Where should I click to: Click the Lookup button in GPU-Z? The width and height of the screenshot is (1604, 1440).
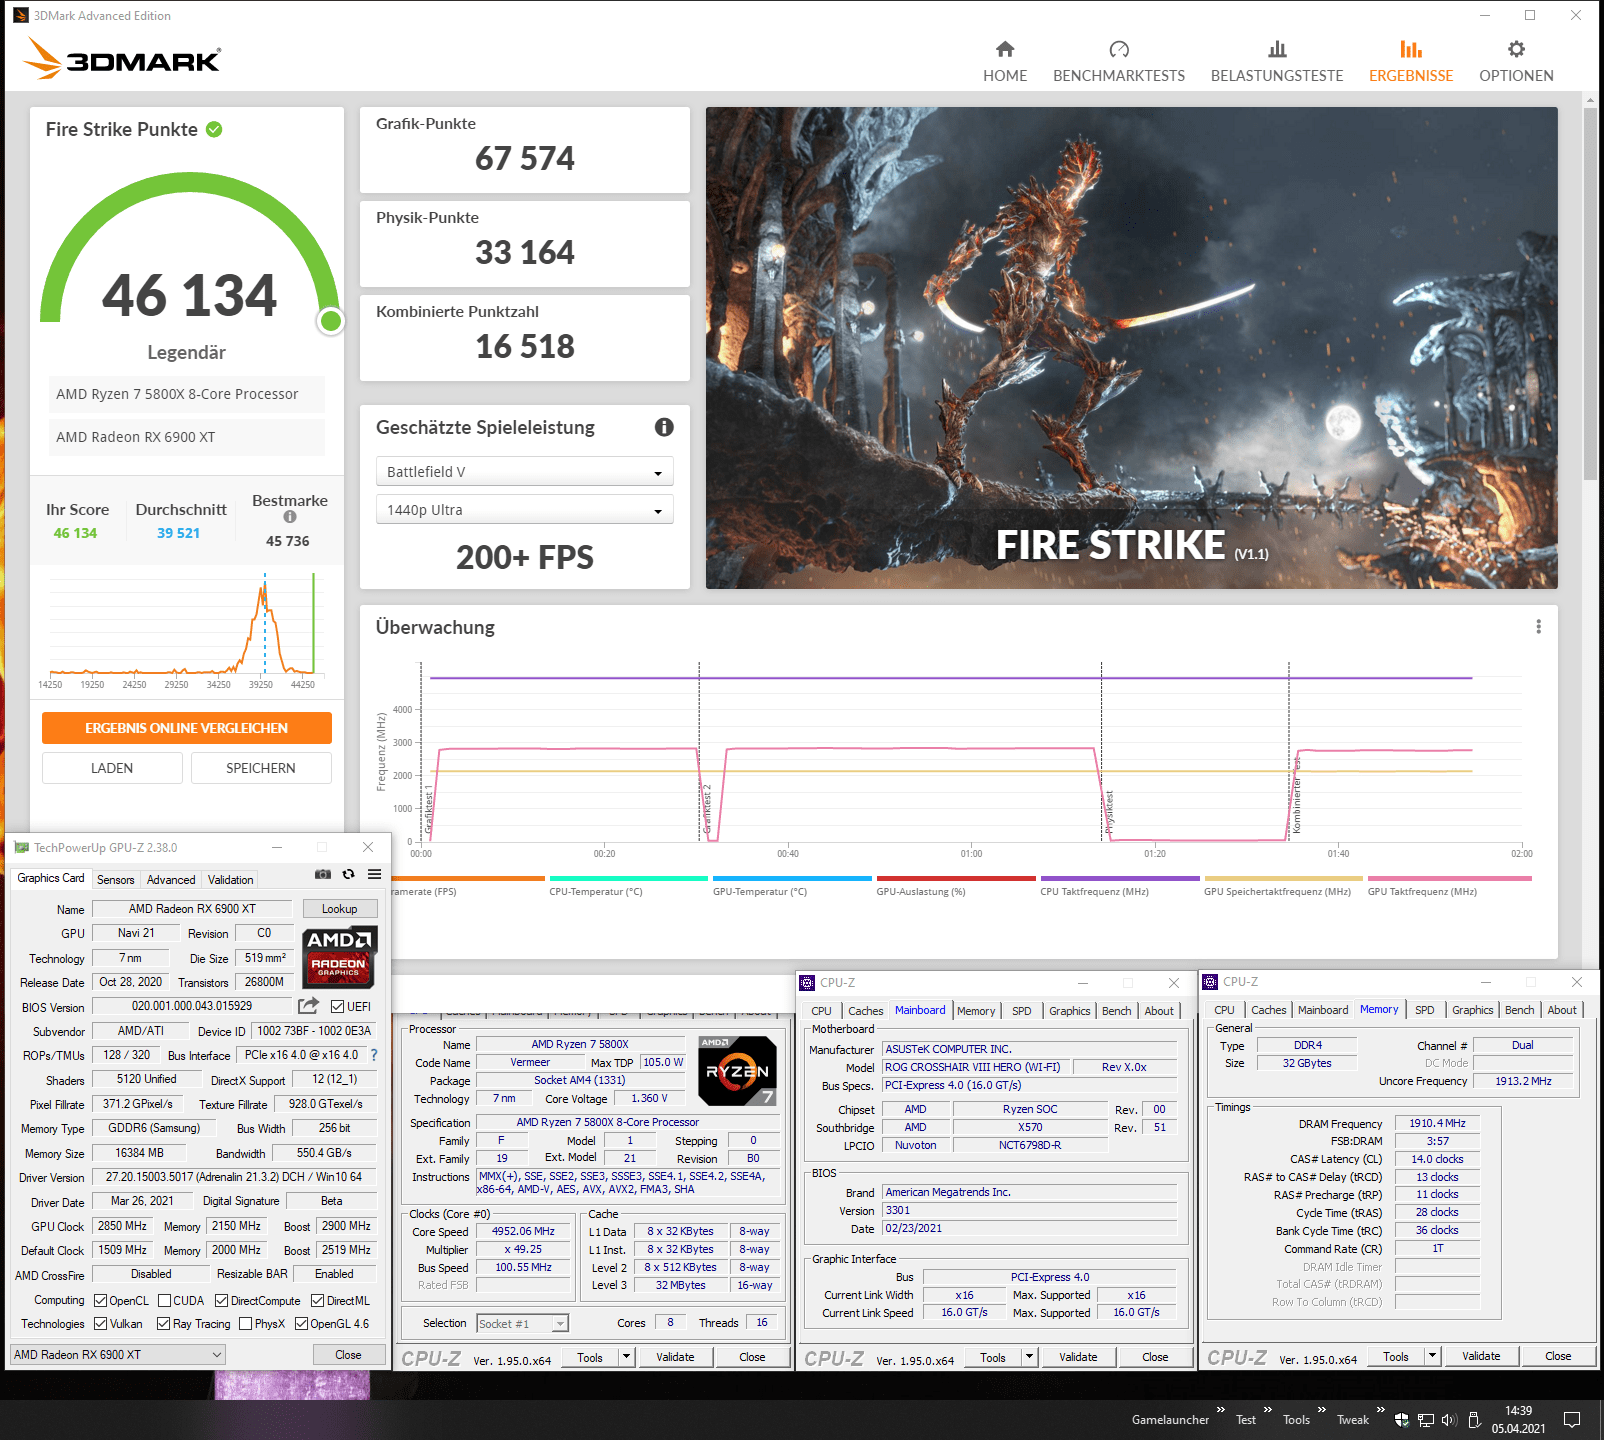click(x=339, y=909)
